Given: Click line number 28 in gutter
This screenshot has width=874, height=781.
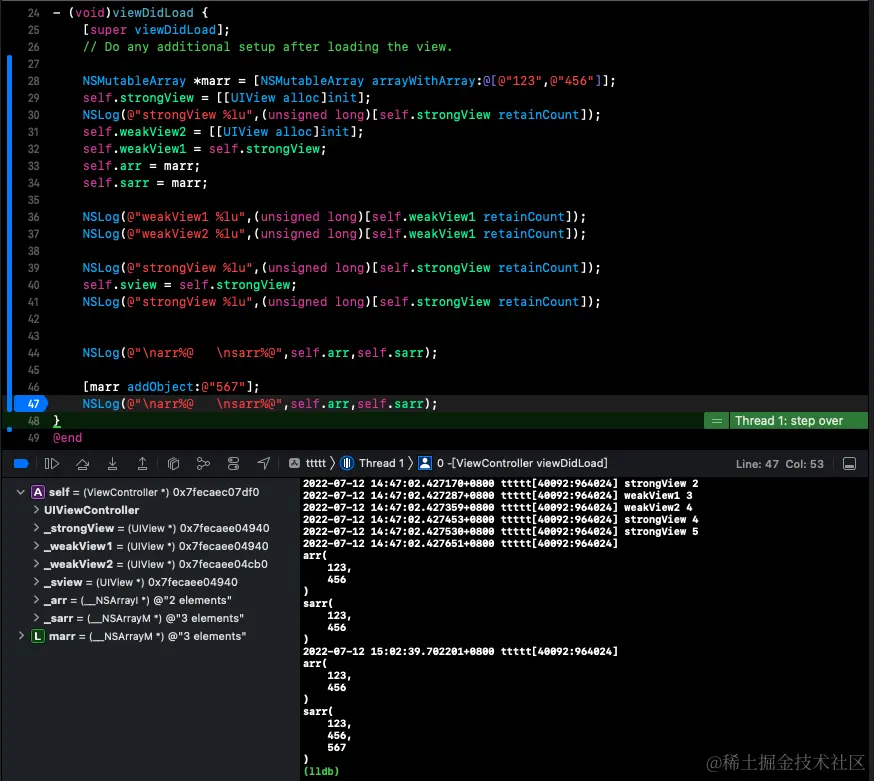Looking at the screenshot, I should [33, 81].
